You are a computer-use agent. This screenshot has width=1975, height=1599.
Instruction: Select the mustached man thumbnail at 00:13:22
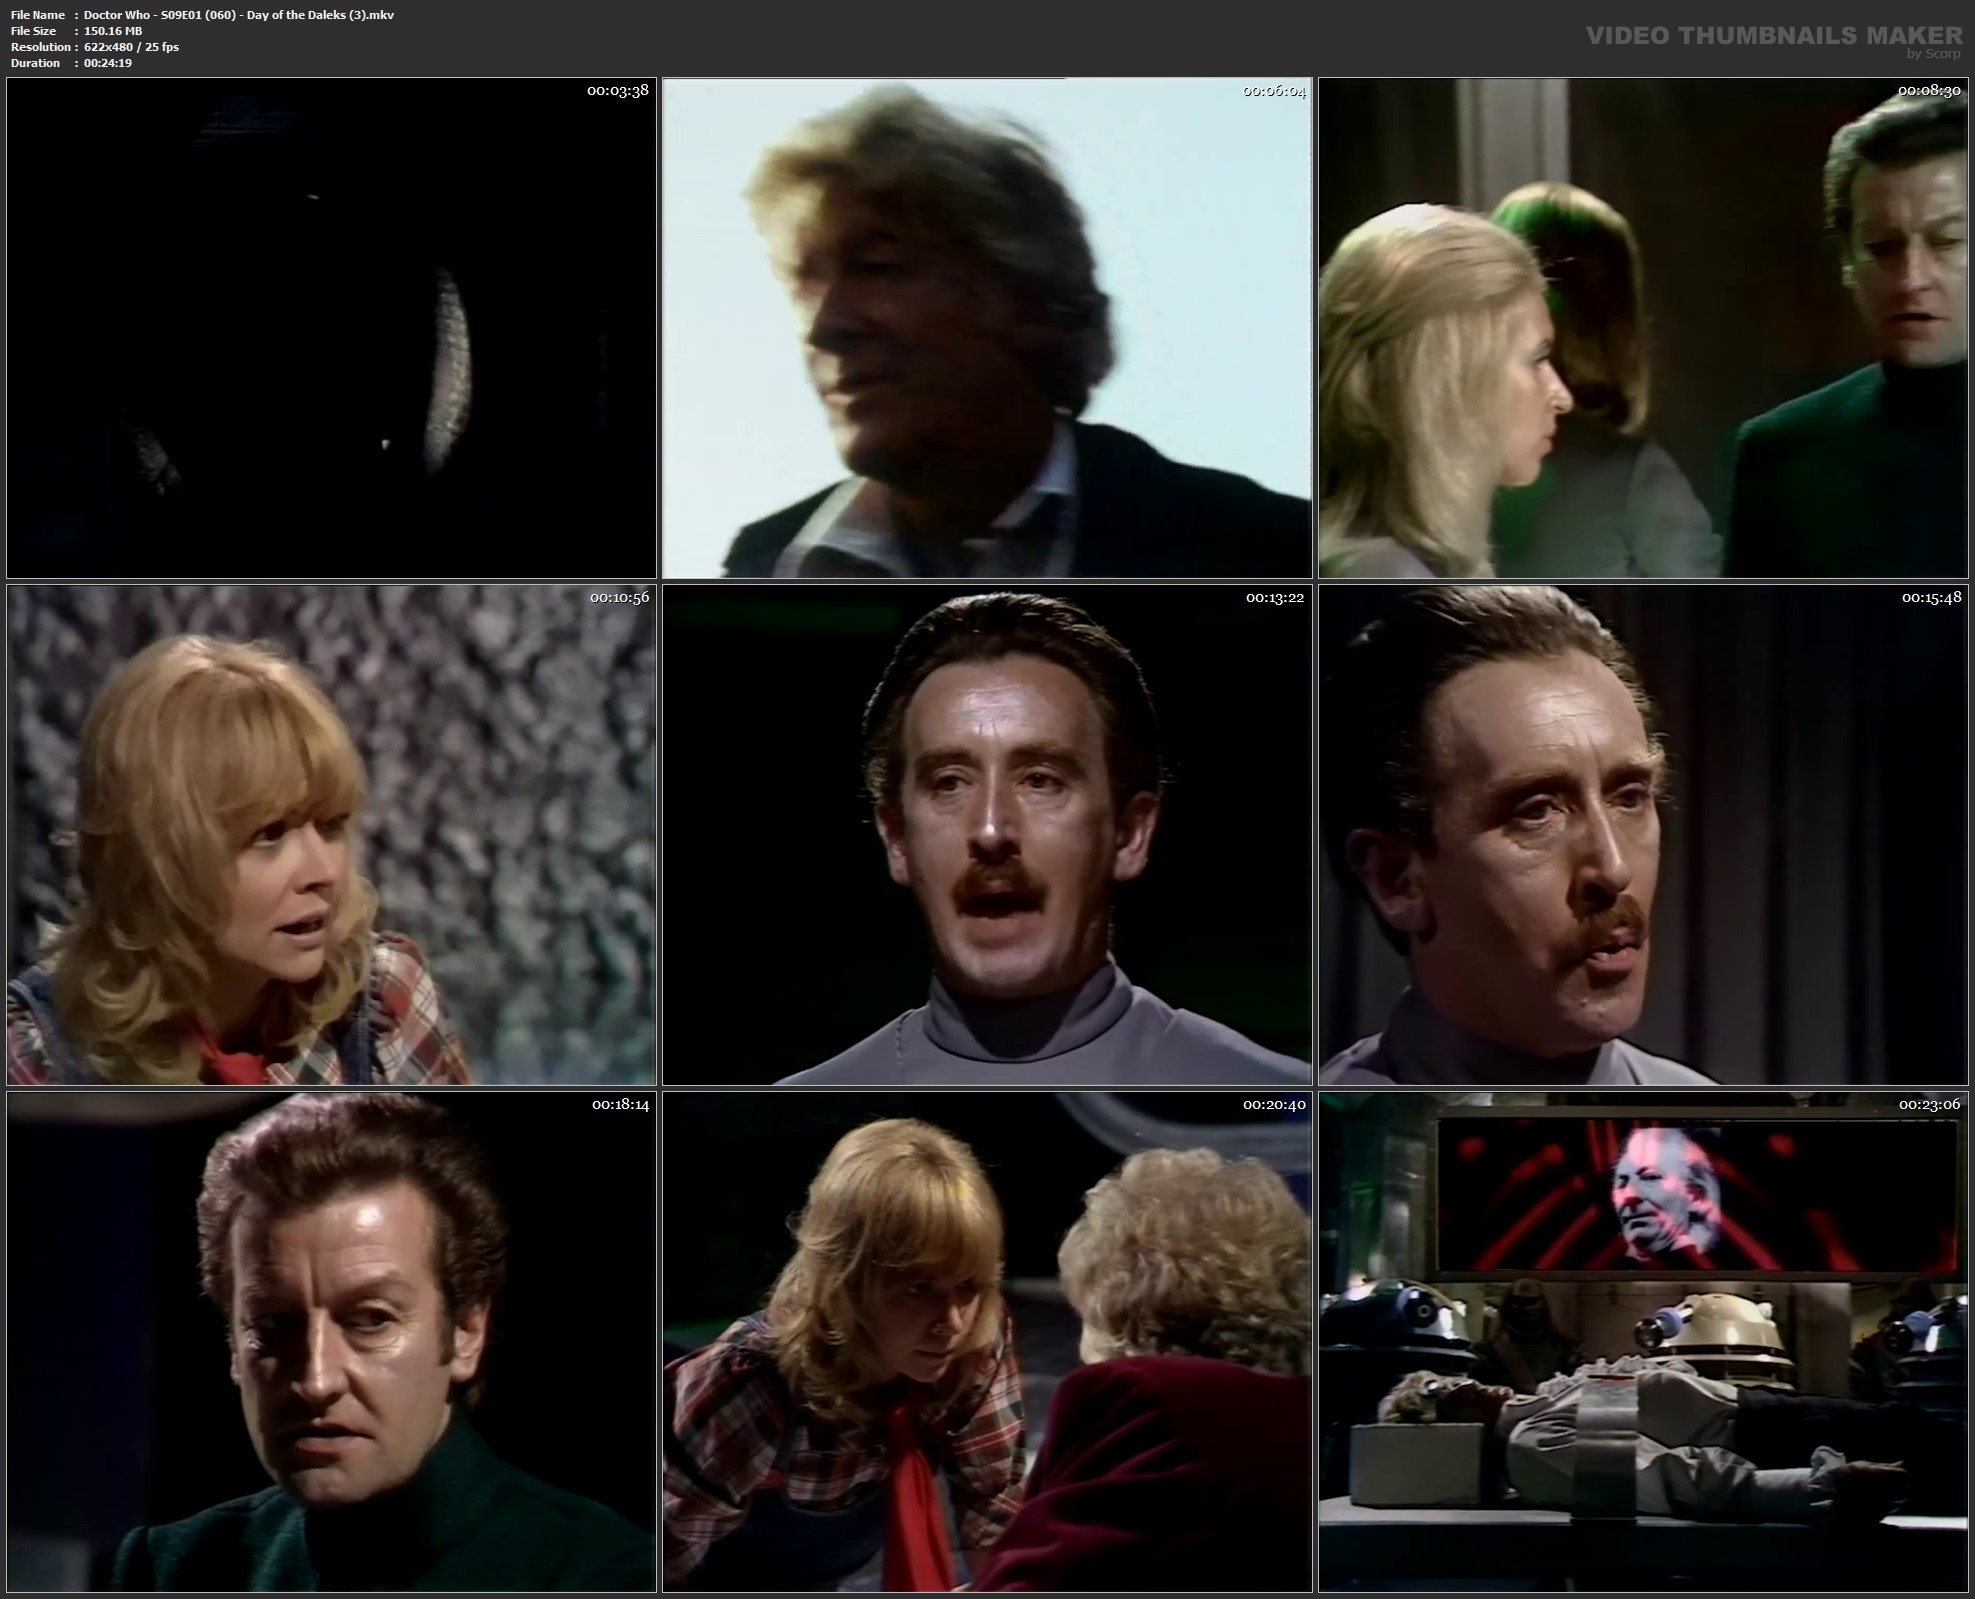tap(987, 835)
